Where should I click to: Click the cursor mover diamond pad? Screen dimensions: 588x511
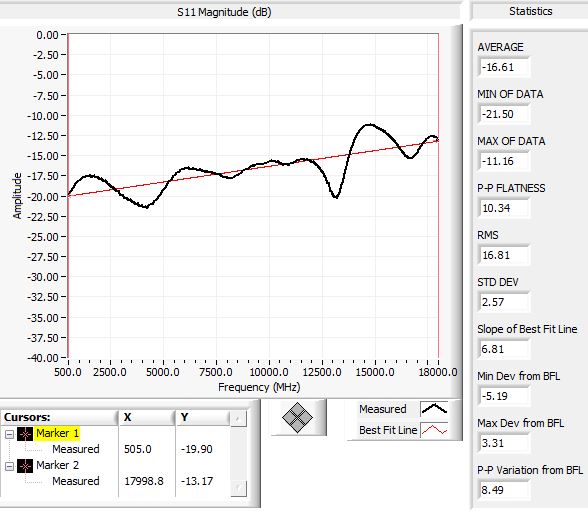297,417
